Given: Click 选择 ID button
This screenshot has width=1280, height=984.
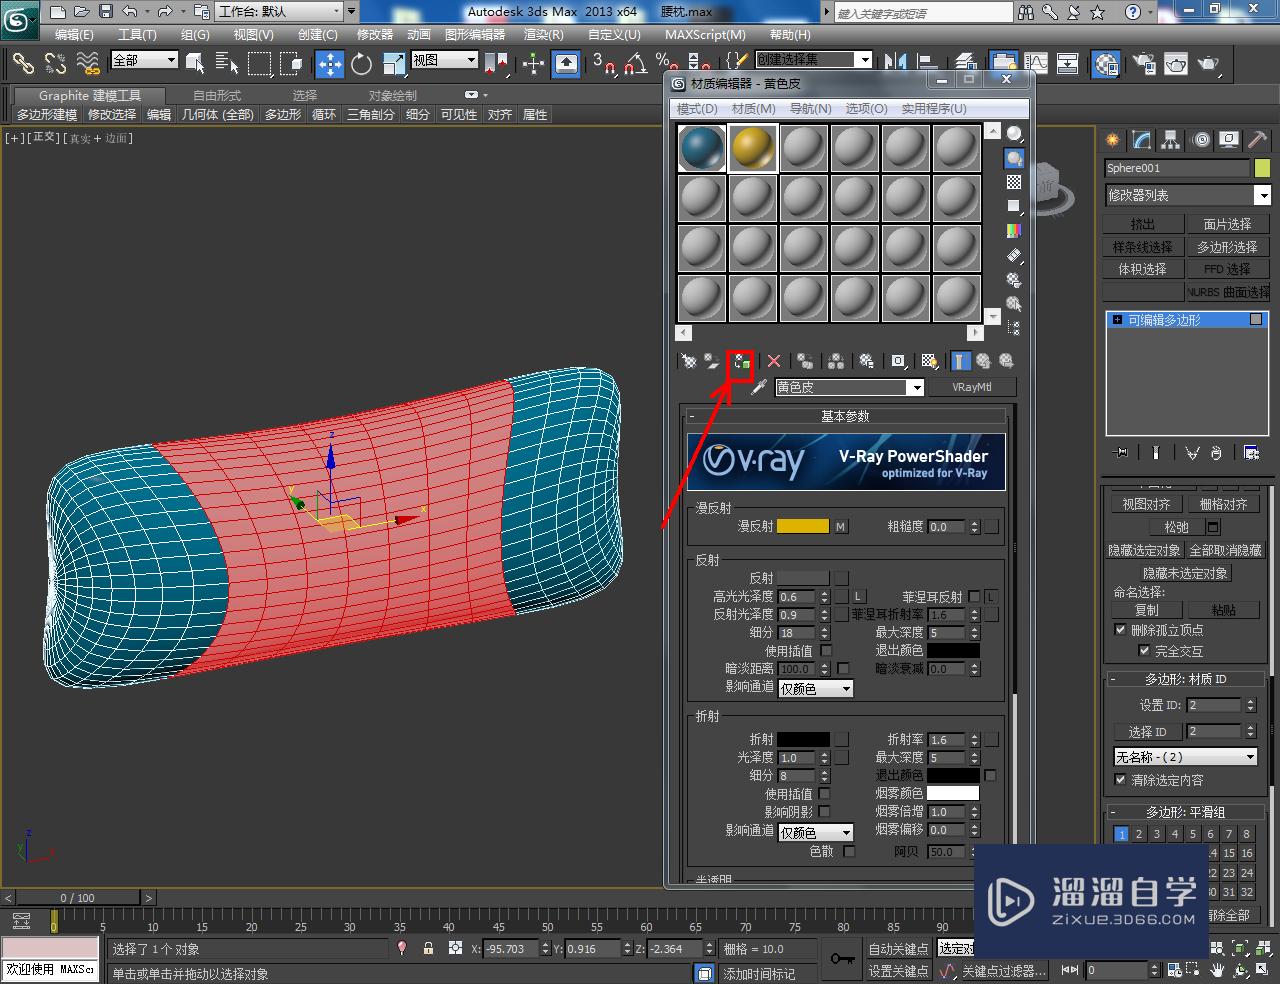Looking at the screenshot, I should (1148, 731).
